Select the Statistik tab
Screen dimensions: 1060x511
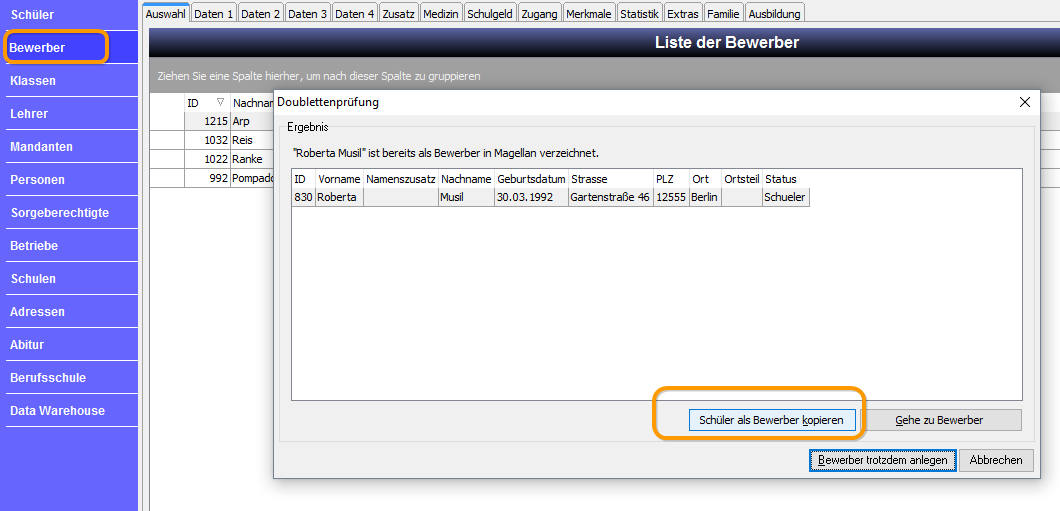point(639,14)
